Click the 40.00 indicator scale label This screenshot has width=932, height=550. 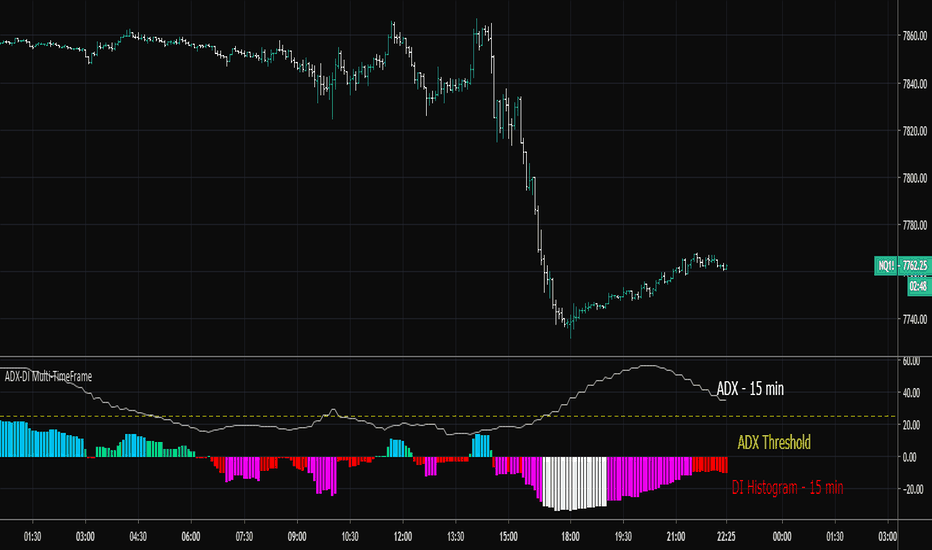tap(911, 393)
